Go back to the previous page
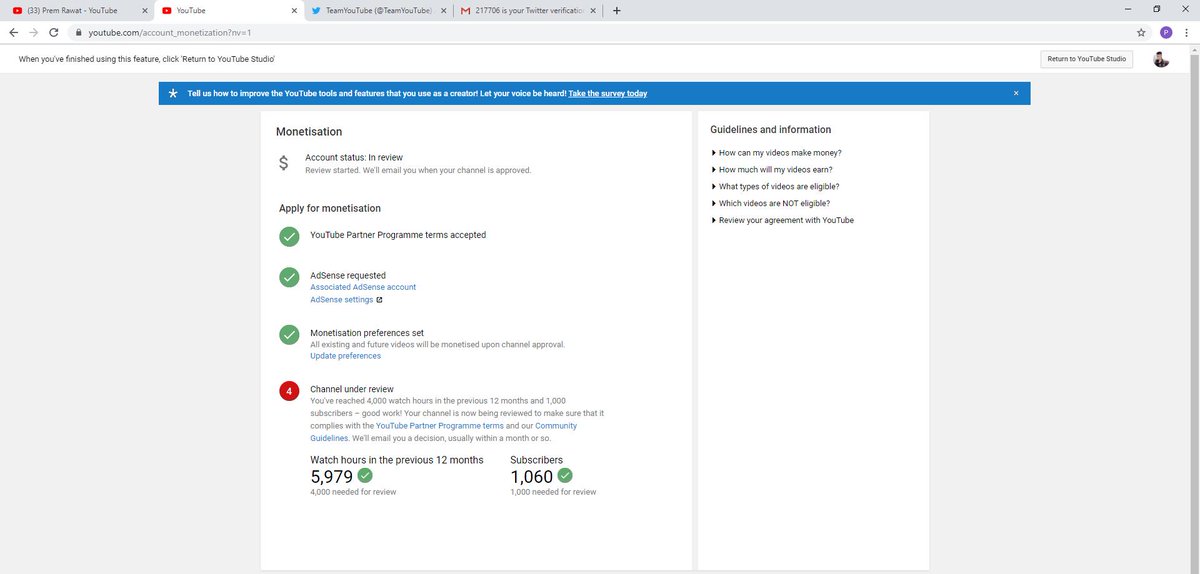Viewport: 1200px width, 574px height. 13,32
